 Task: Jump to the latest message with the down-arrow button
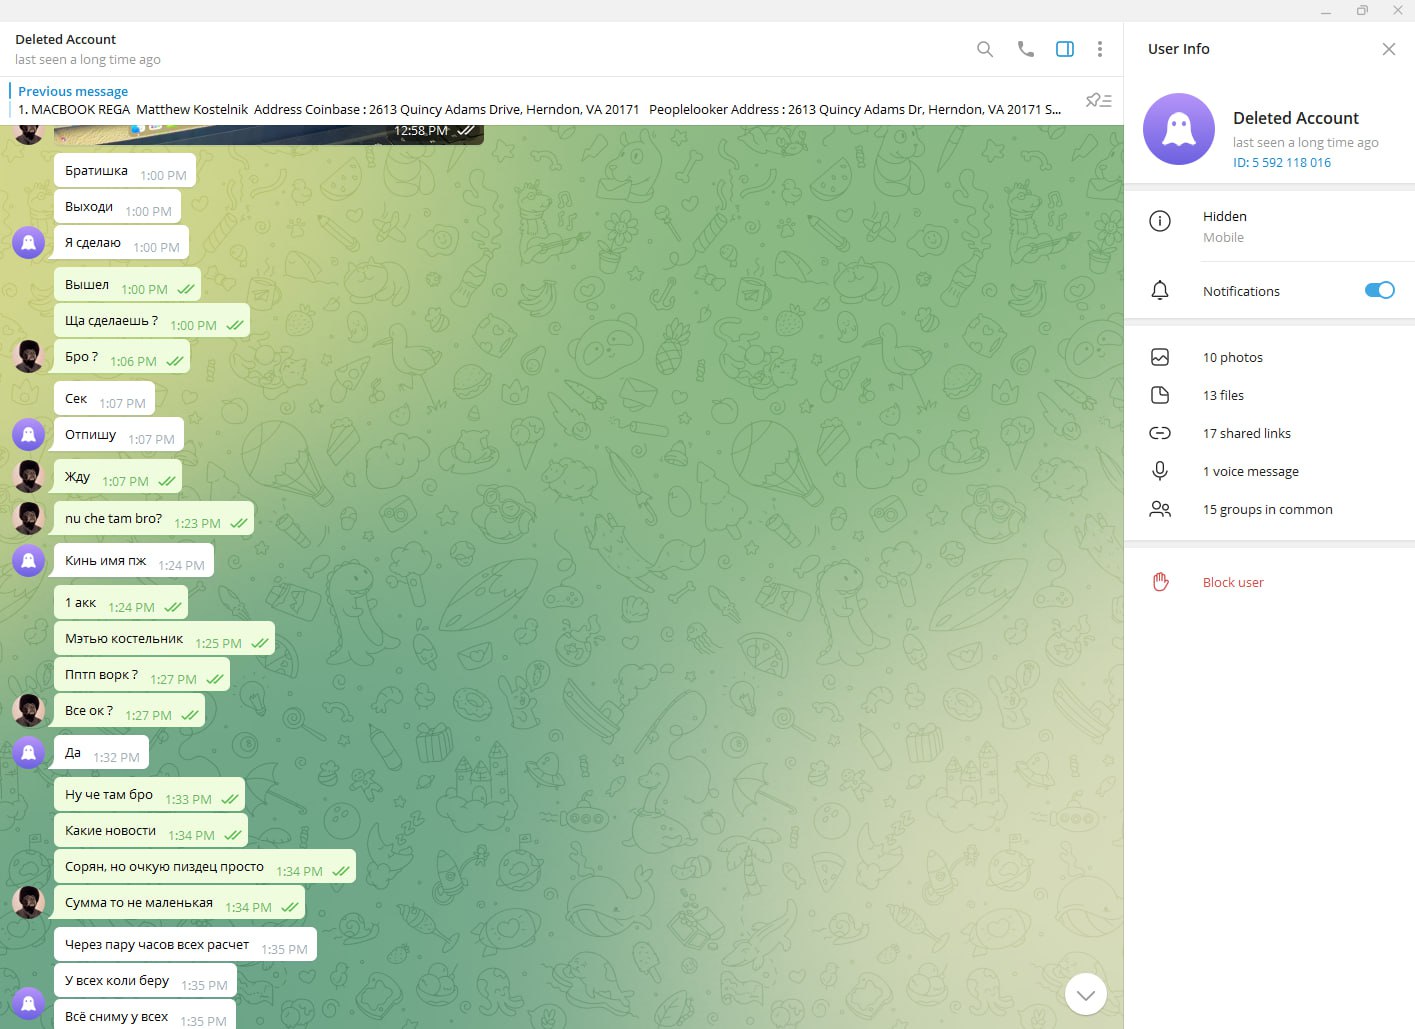(x=1086, y=994)
